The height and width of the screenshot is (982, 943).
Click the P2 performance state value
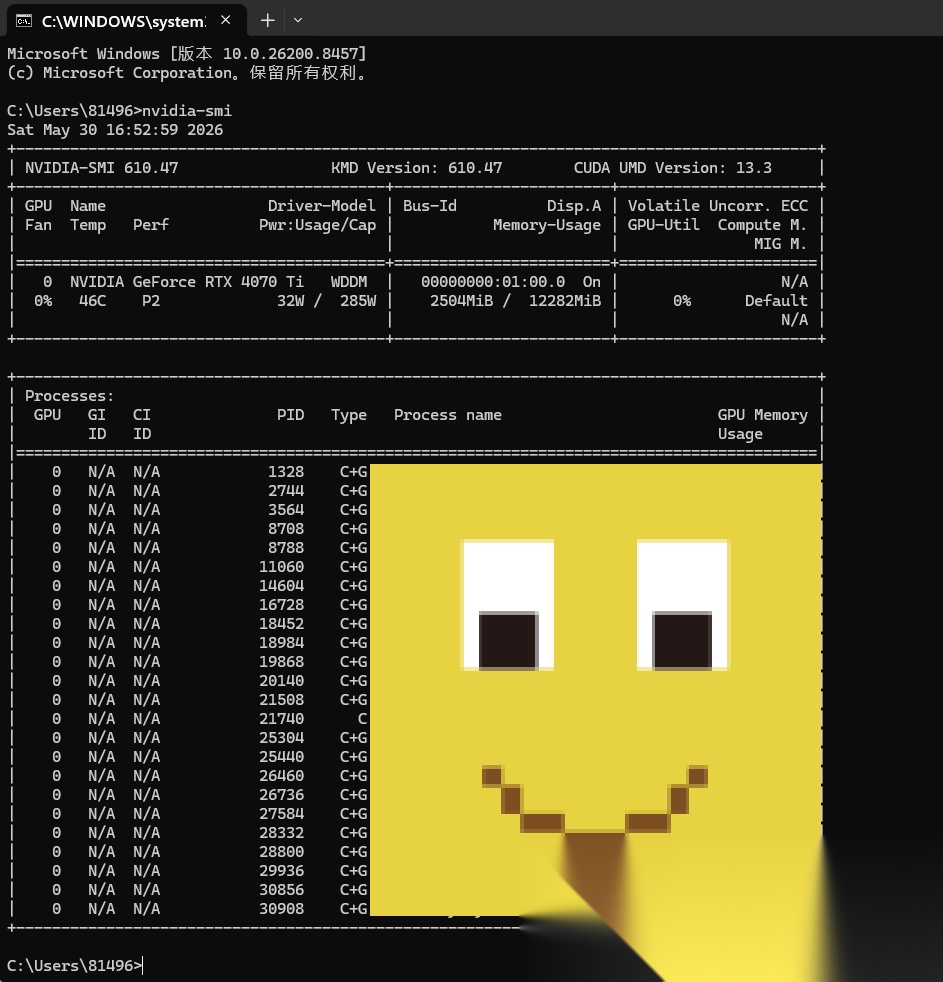150,301
